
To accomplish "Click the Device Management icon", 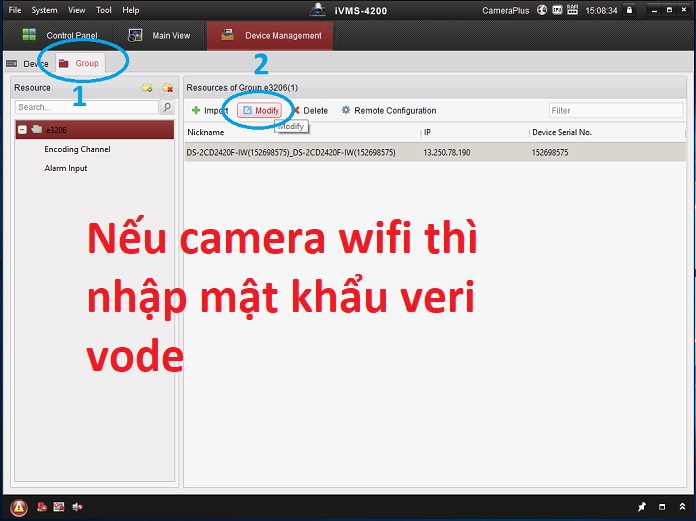I will point(228,35).
